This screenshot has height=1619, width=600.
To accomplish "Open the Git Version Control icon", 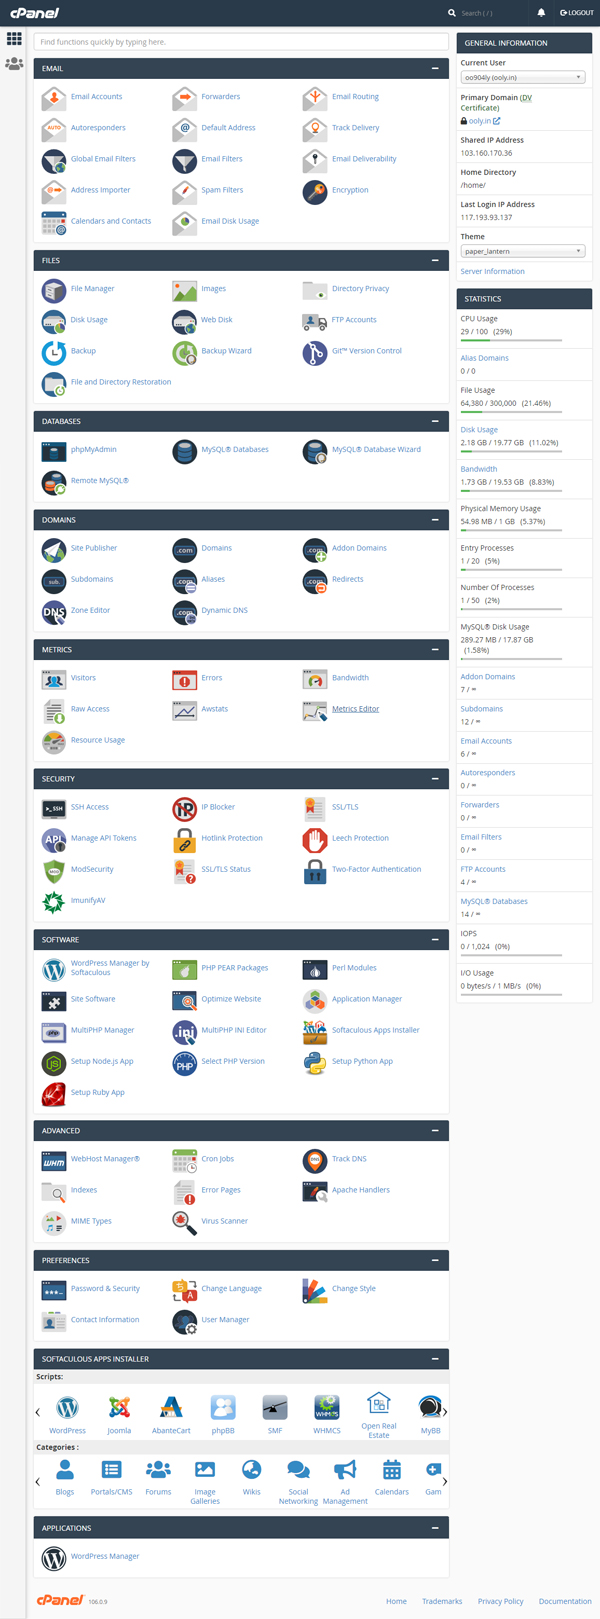I will pos(315,351).
